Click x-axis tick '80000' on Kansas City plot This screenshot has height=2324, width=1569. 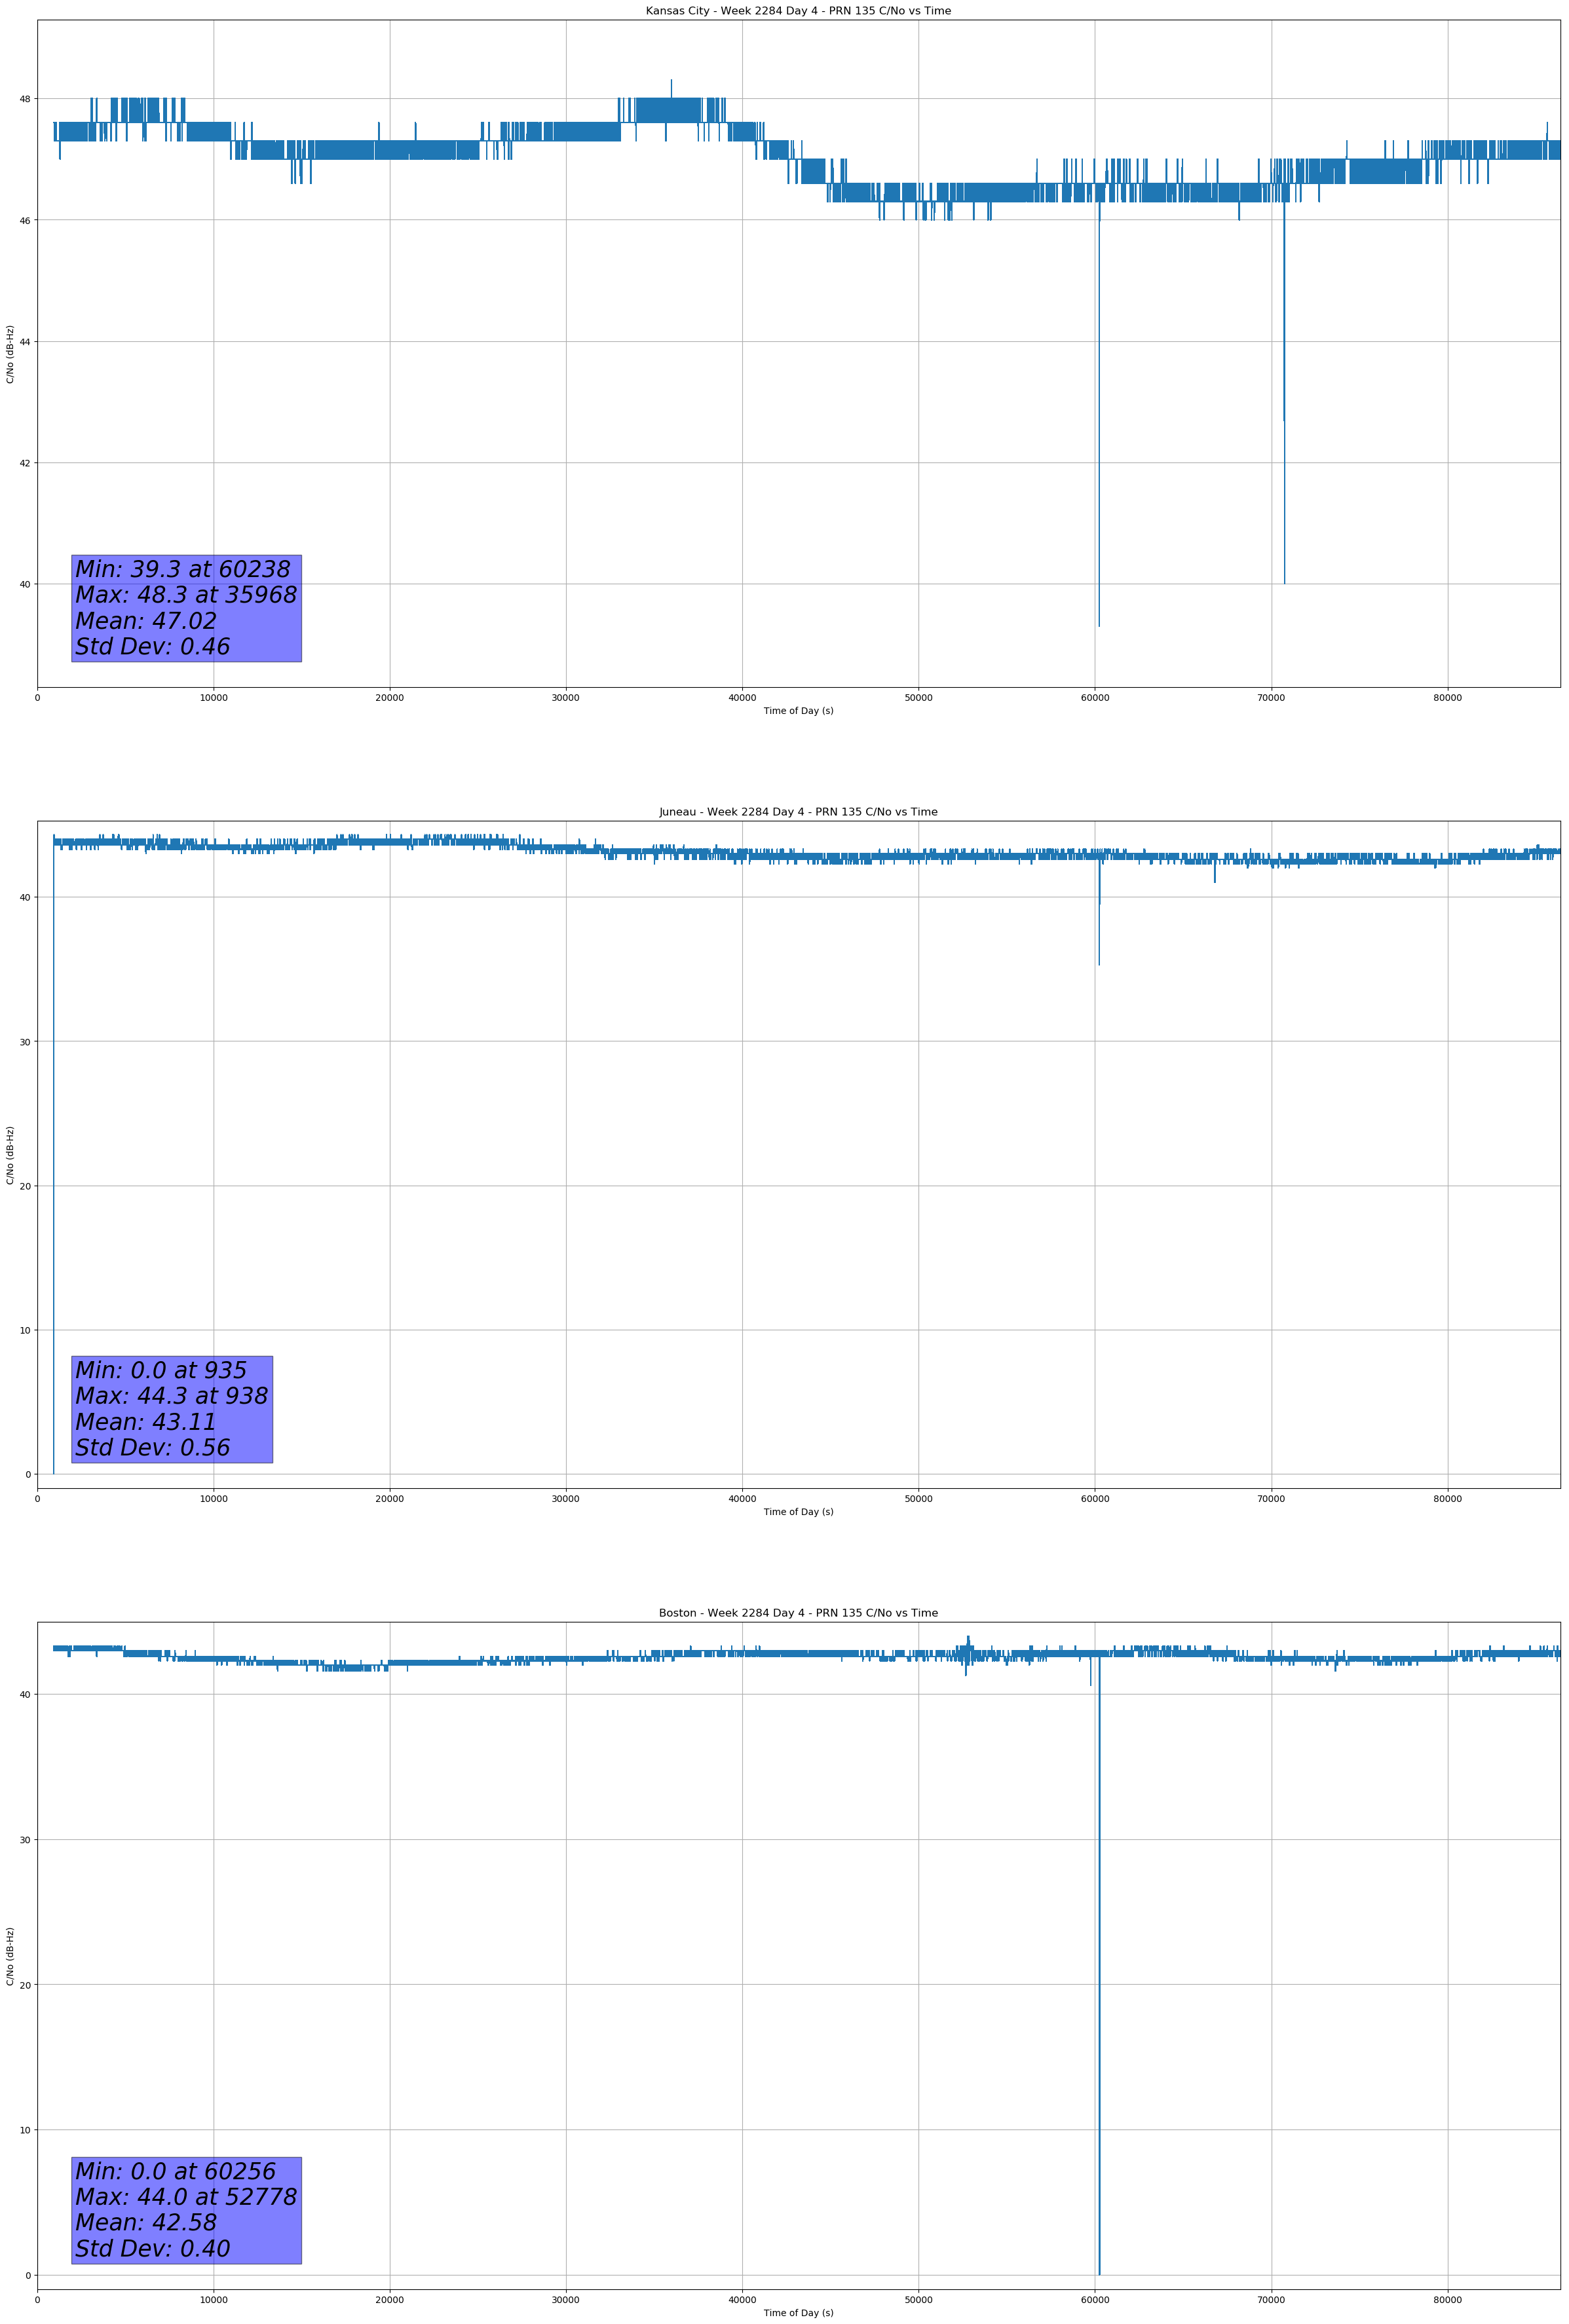(1447, 698)
